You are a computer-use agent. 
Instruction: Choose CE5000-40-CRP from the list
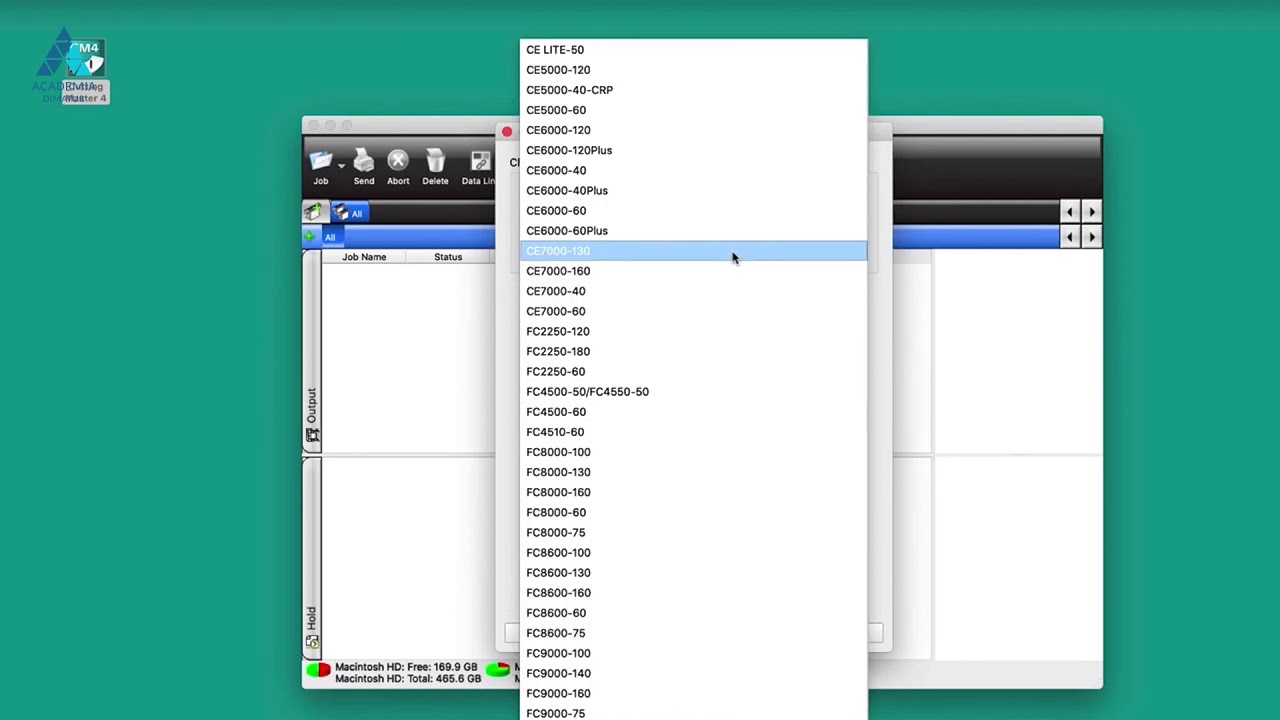694,90
